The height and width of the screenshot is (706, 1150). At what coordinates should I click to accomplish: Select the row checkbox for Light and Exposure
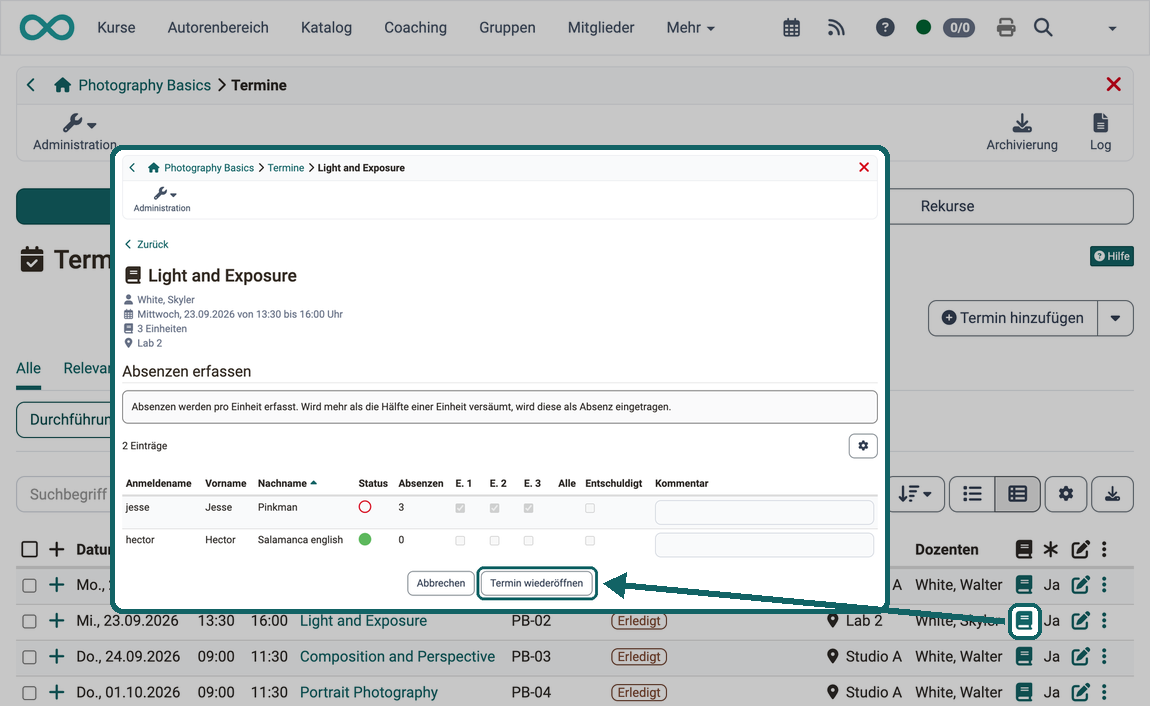[29, 621]
